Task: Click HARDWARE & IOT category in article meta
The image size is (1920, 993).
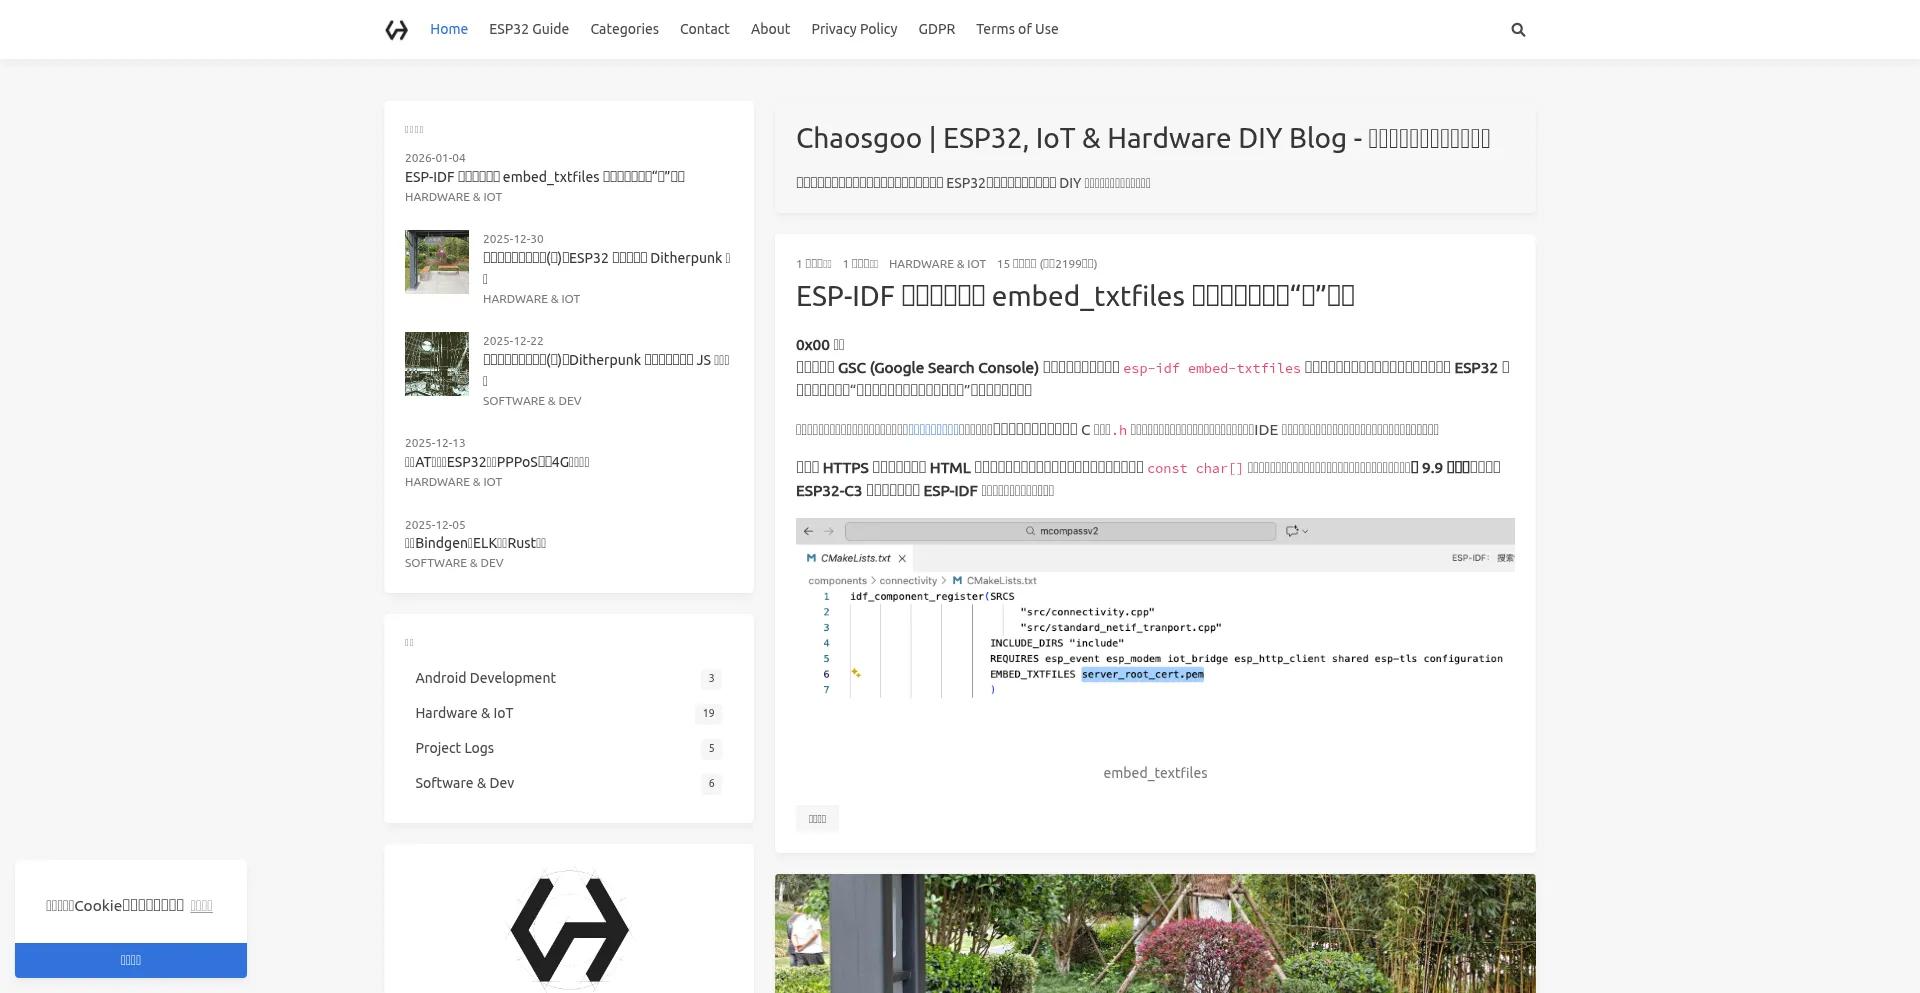Action: point(937,264)
